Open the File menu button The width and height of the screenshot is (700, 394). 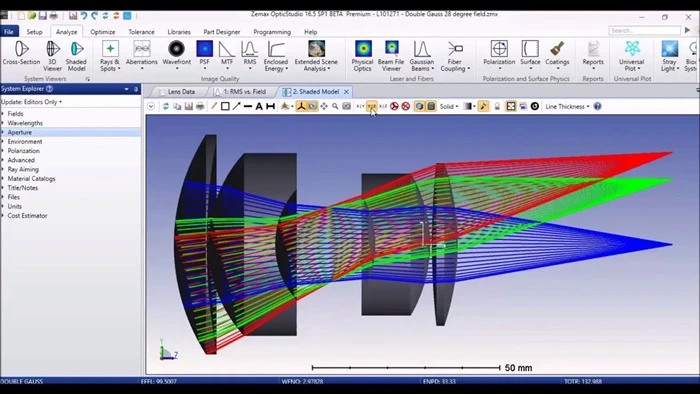pos(9,32)
